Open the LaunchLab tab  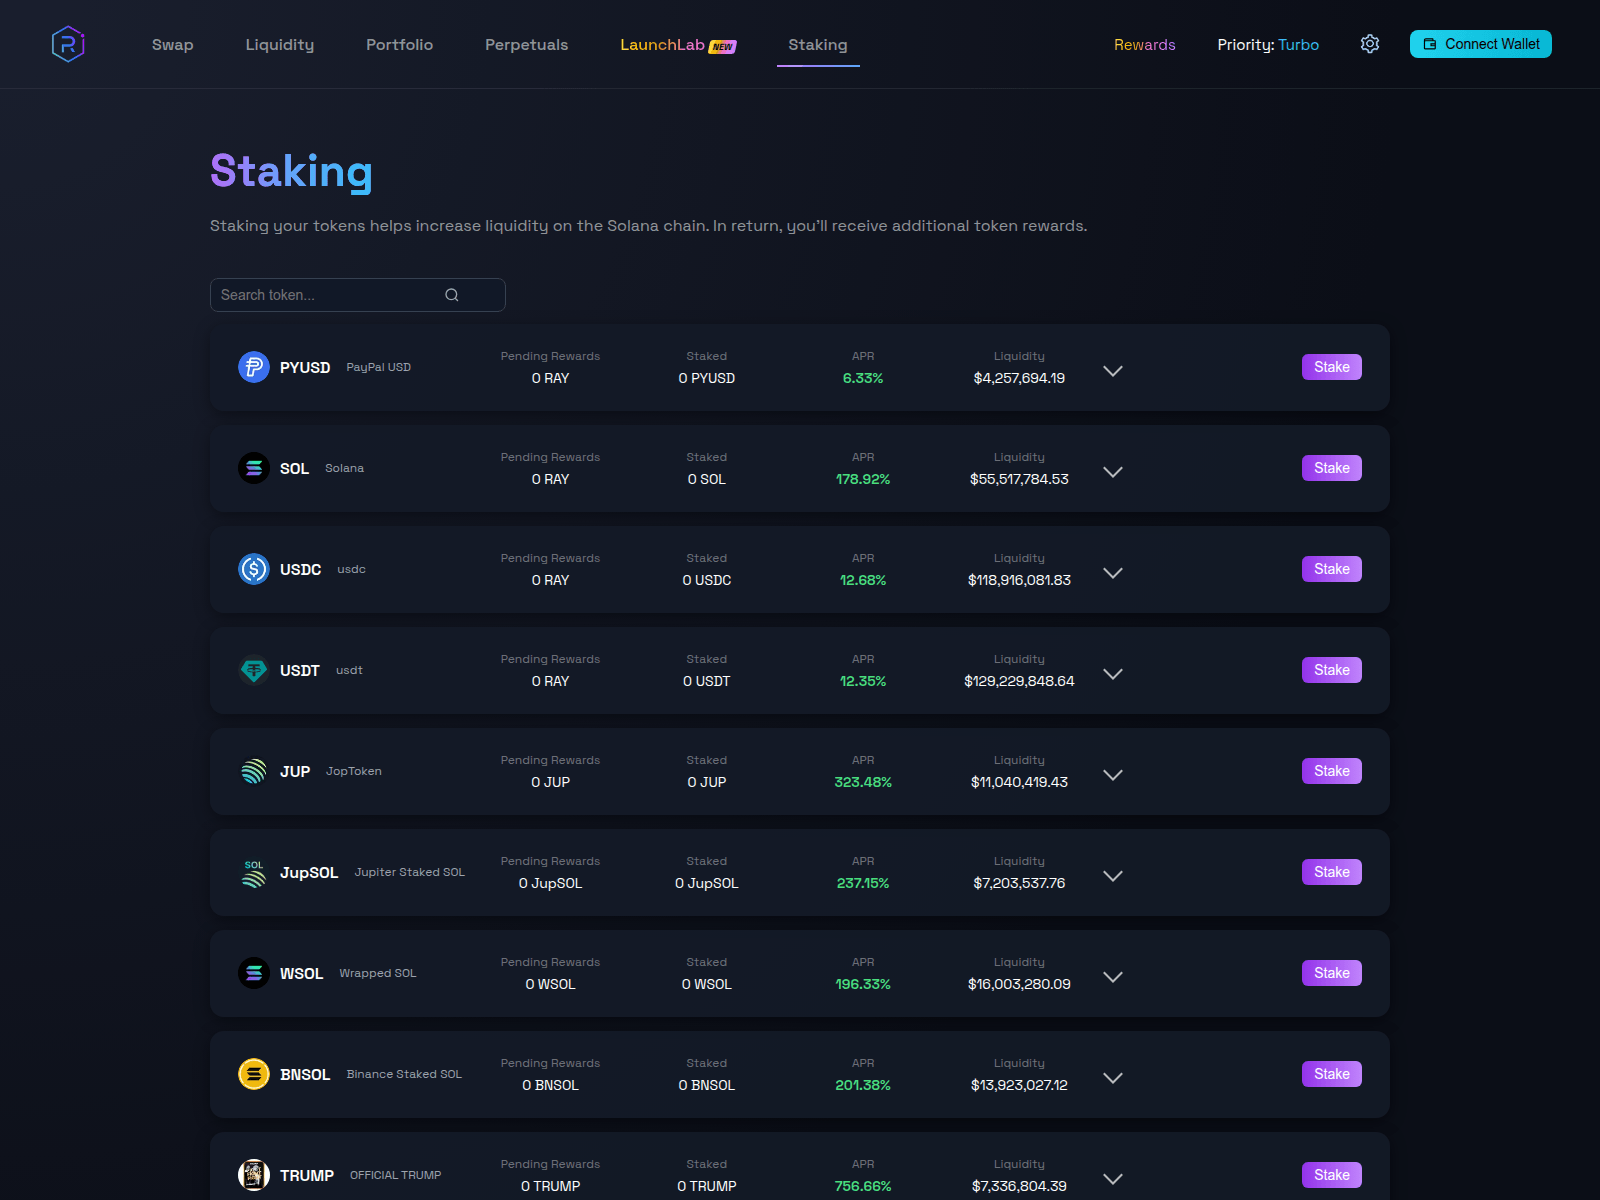[678, 45]
